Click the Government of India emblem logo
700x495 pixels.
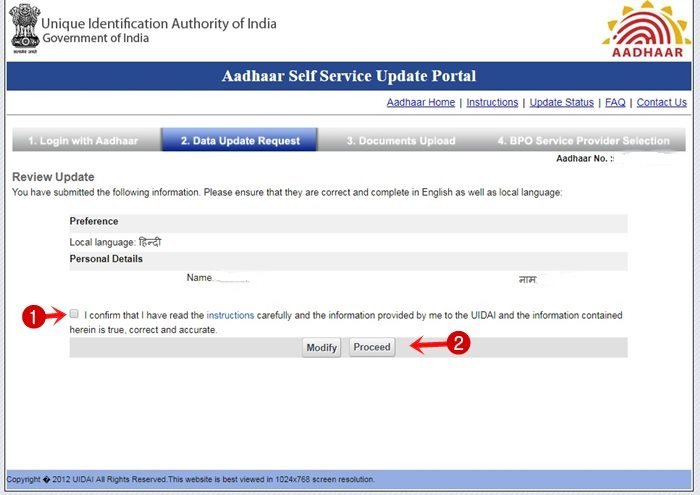[25, 28]
